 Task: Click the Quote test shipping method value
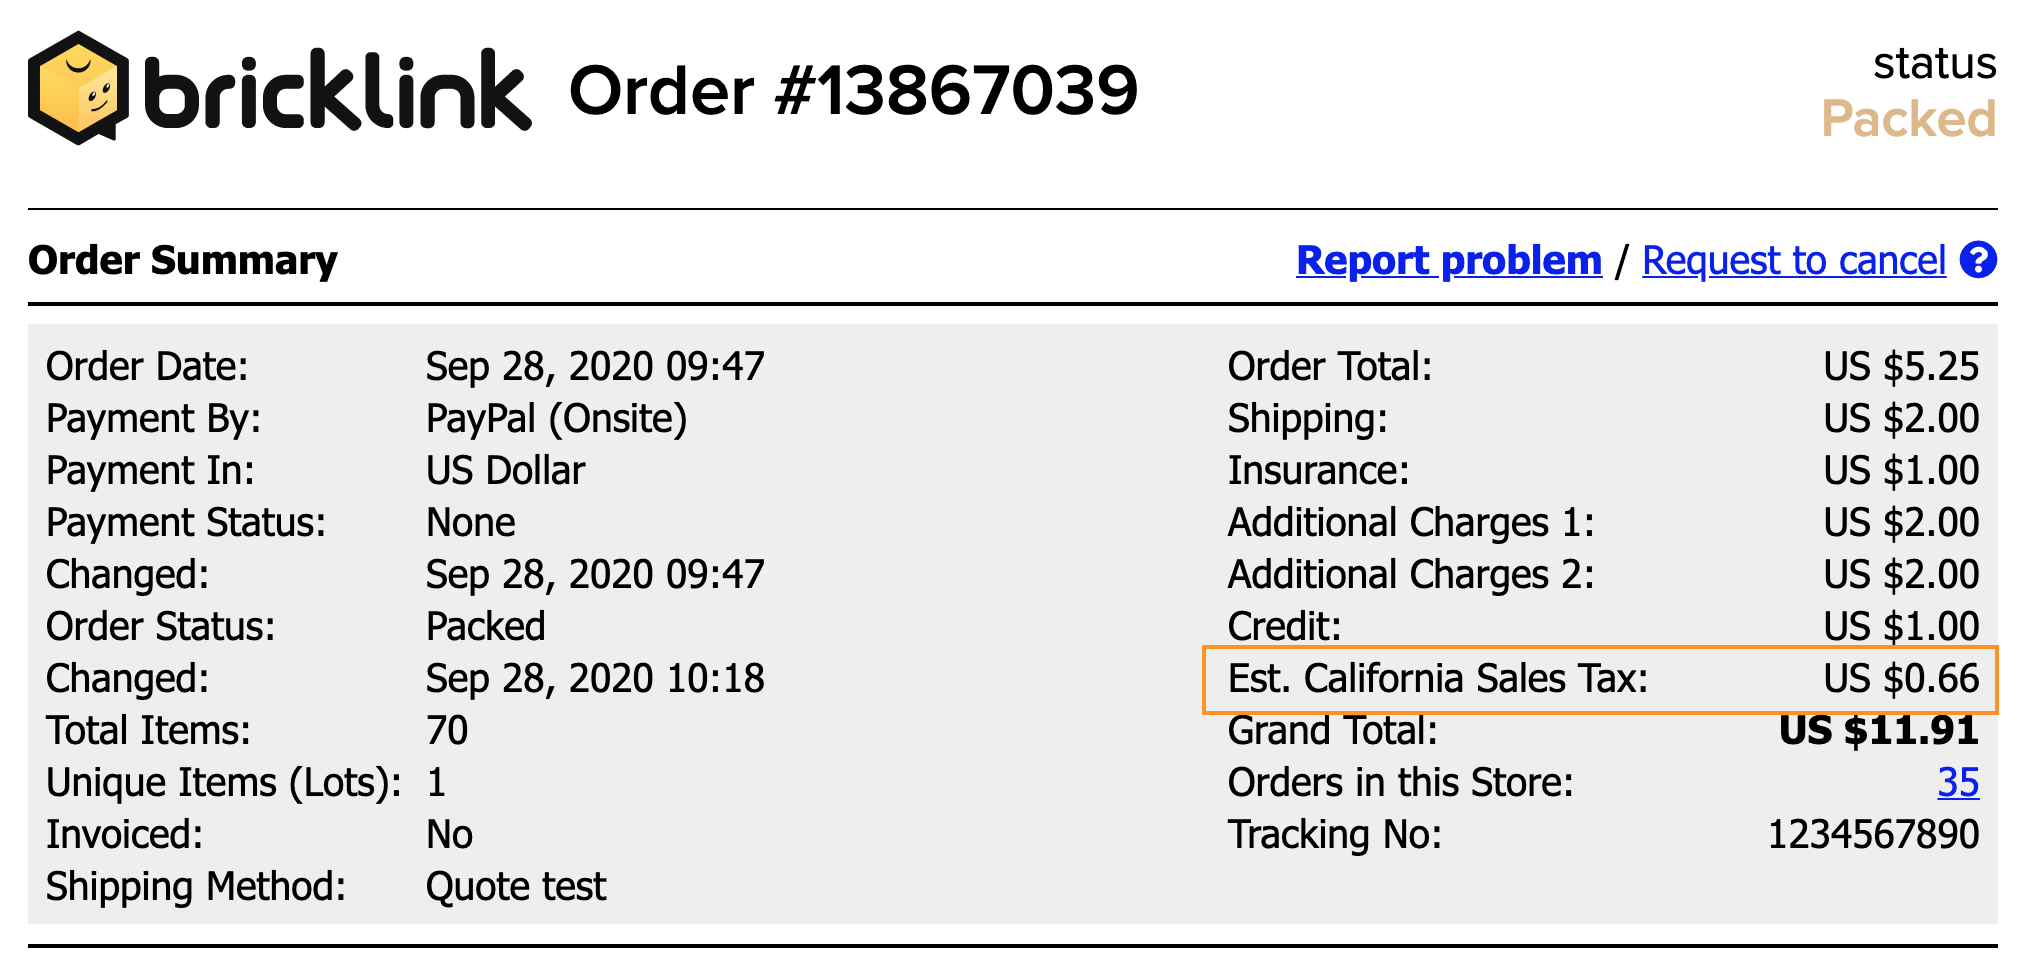515,887
